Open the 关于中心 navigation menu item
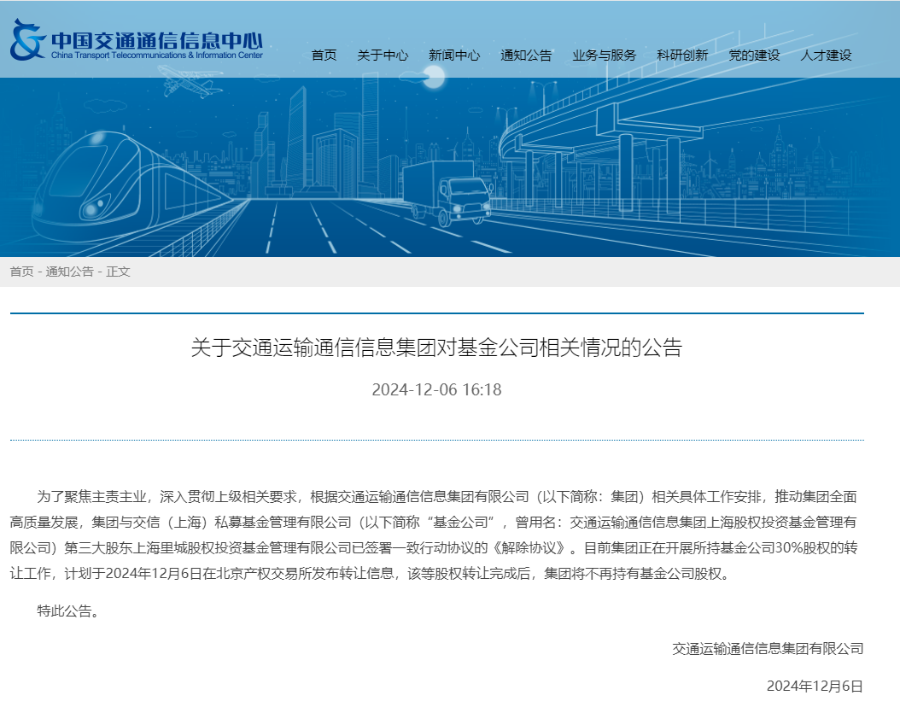The height and width of the screenshot is (719, 900). (383, 55)
